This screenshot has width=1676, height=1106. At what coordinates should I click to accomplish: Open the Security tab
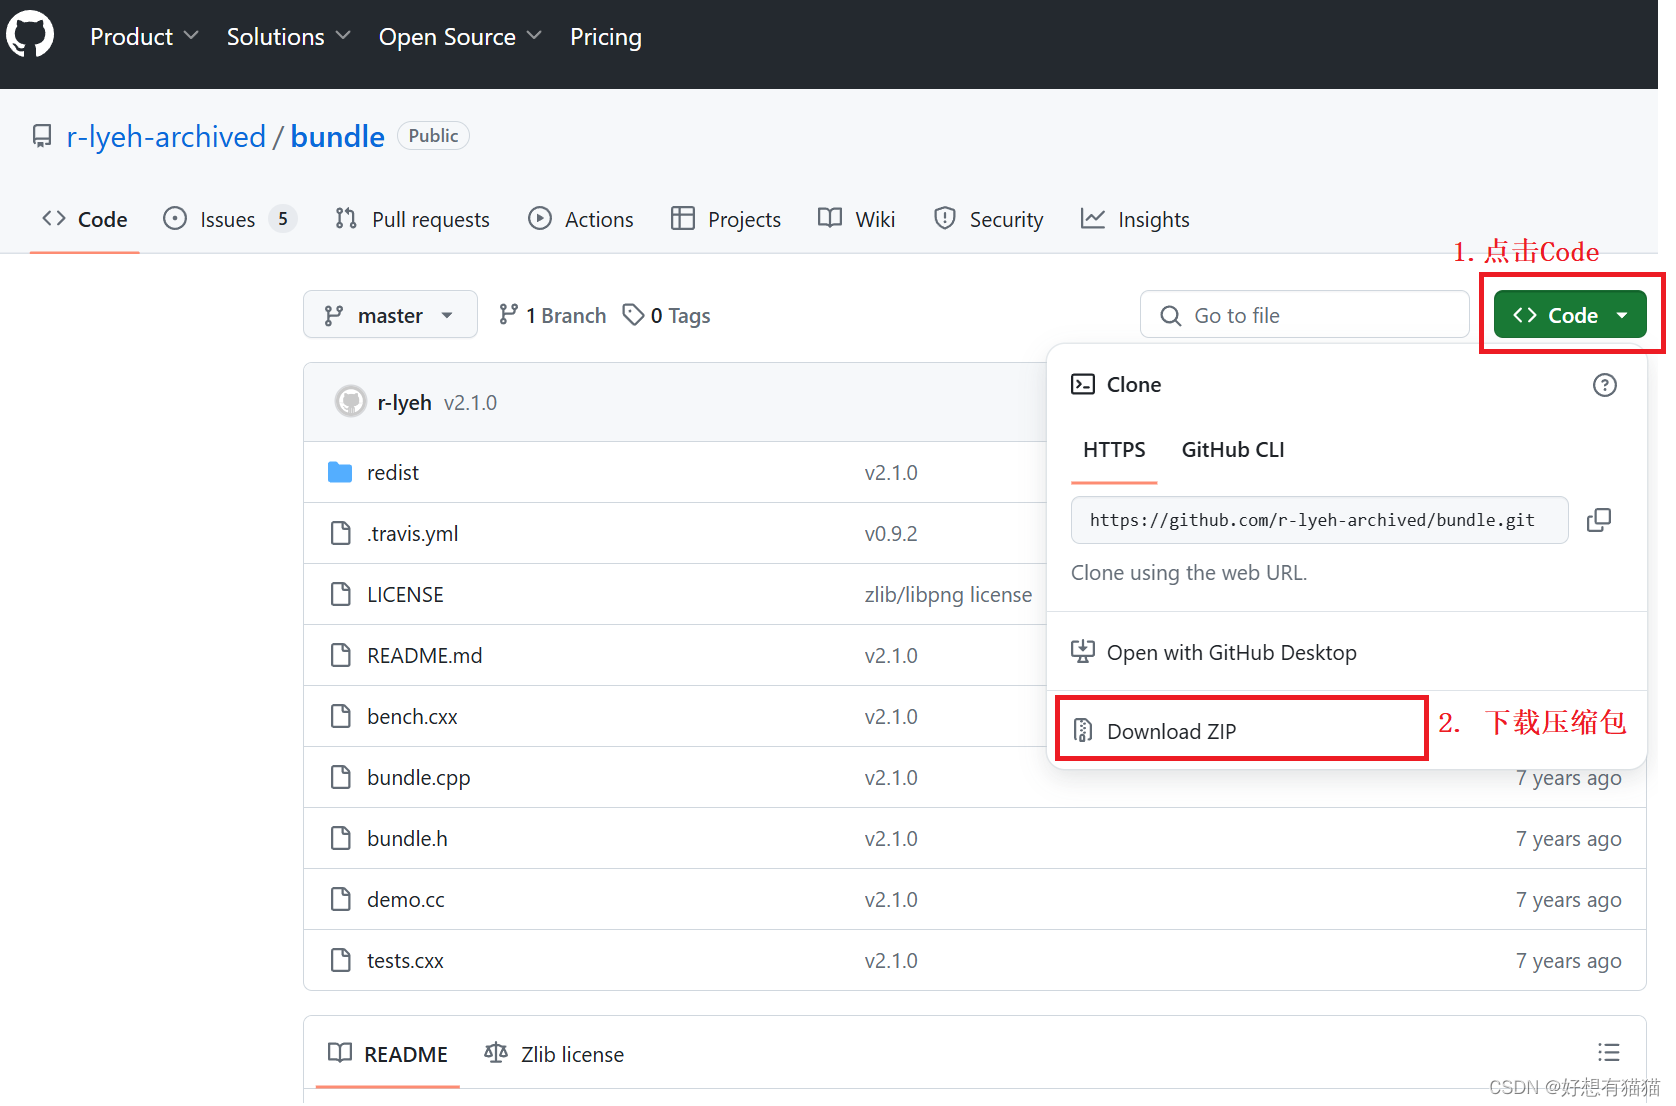(x=988, y=219)
